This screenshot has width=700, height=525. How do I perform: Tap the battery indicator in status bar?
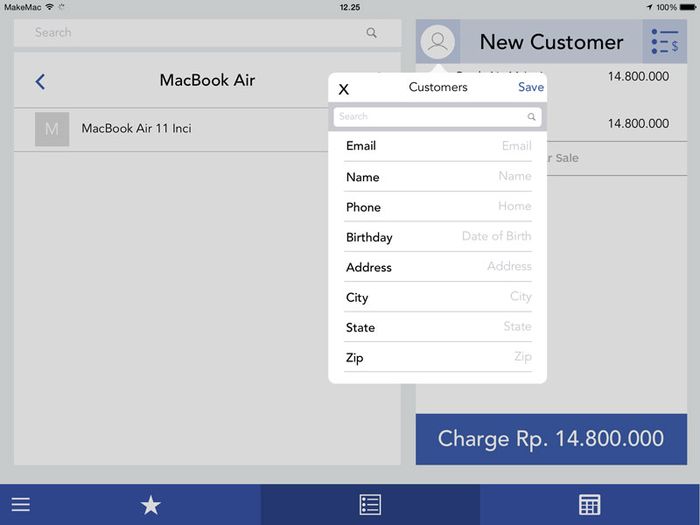click(x=688, y=7)
